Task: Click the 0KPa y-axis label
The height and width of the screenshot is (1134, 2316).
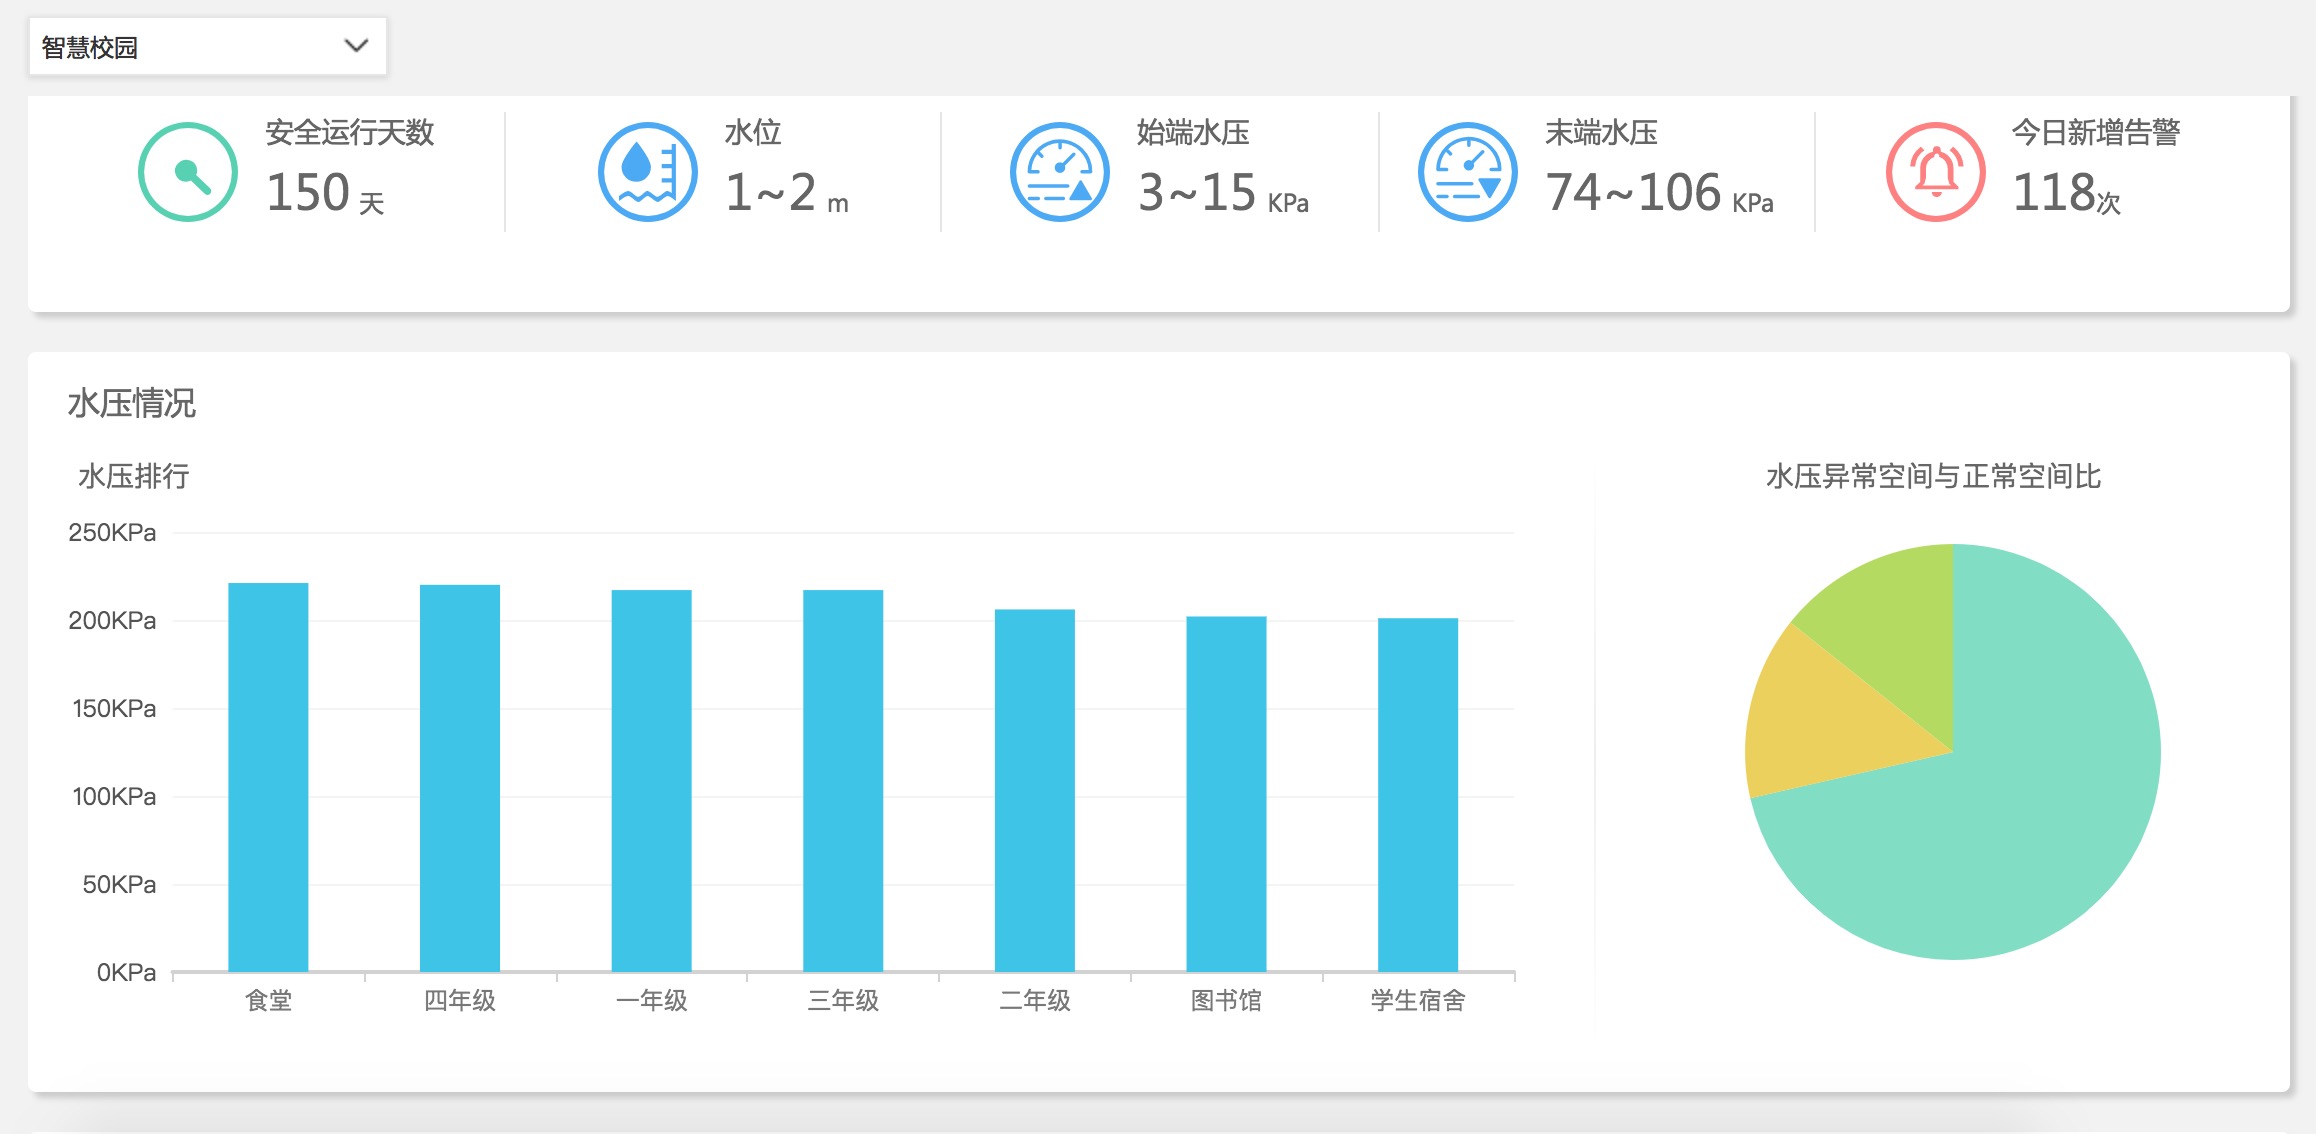Action: [126, 972]
